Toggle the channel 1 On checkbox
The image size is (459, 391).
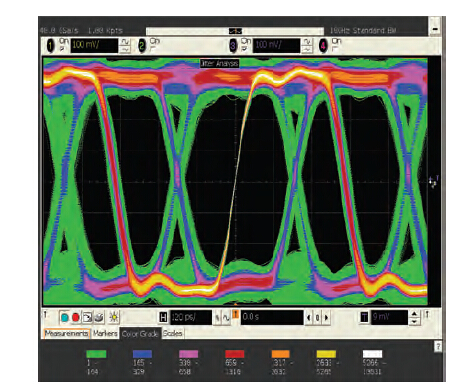click(x=61, y=49)
